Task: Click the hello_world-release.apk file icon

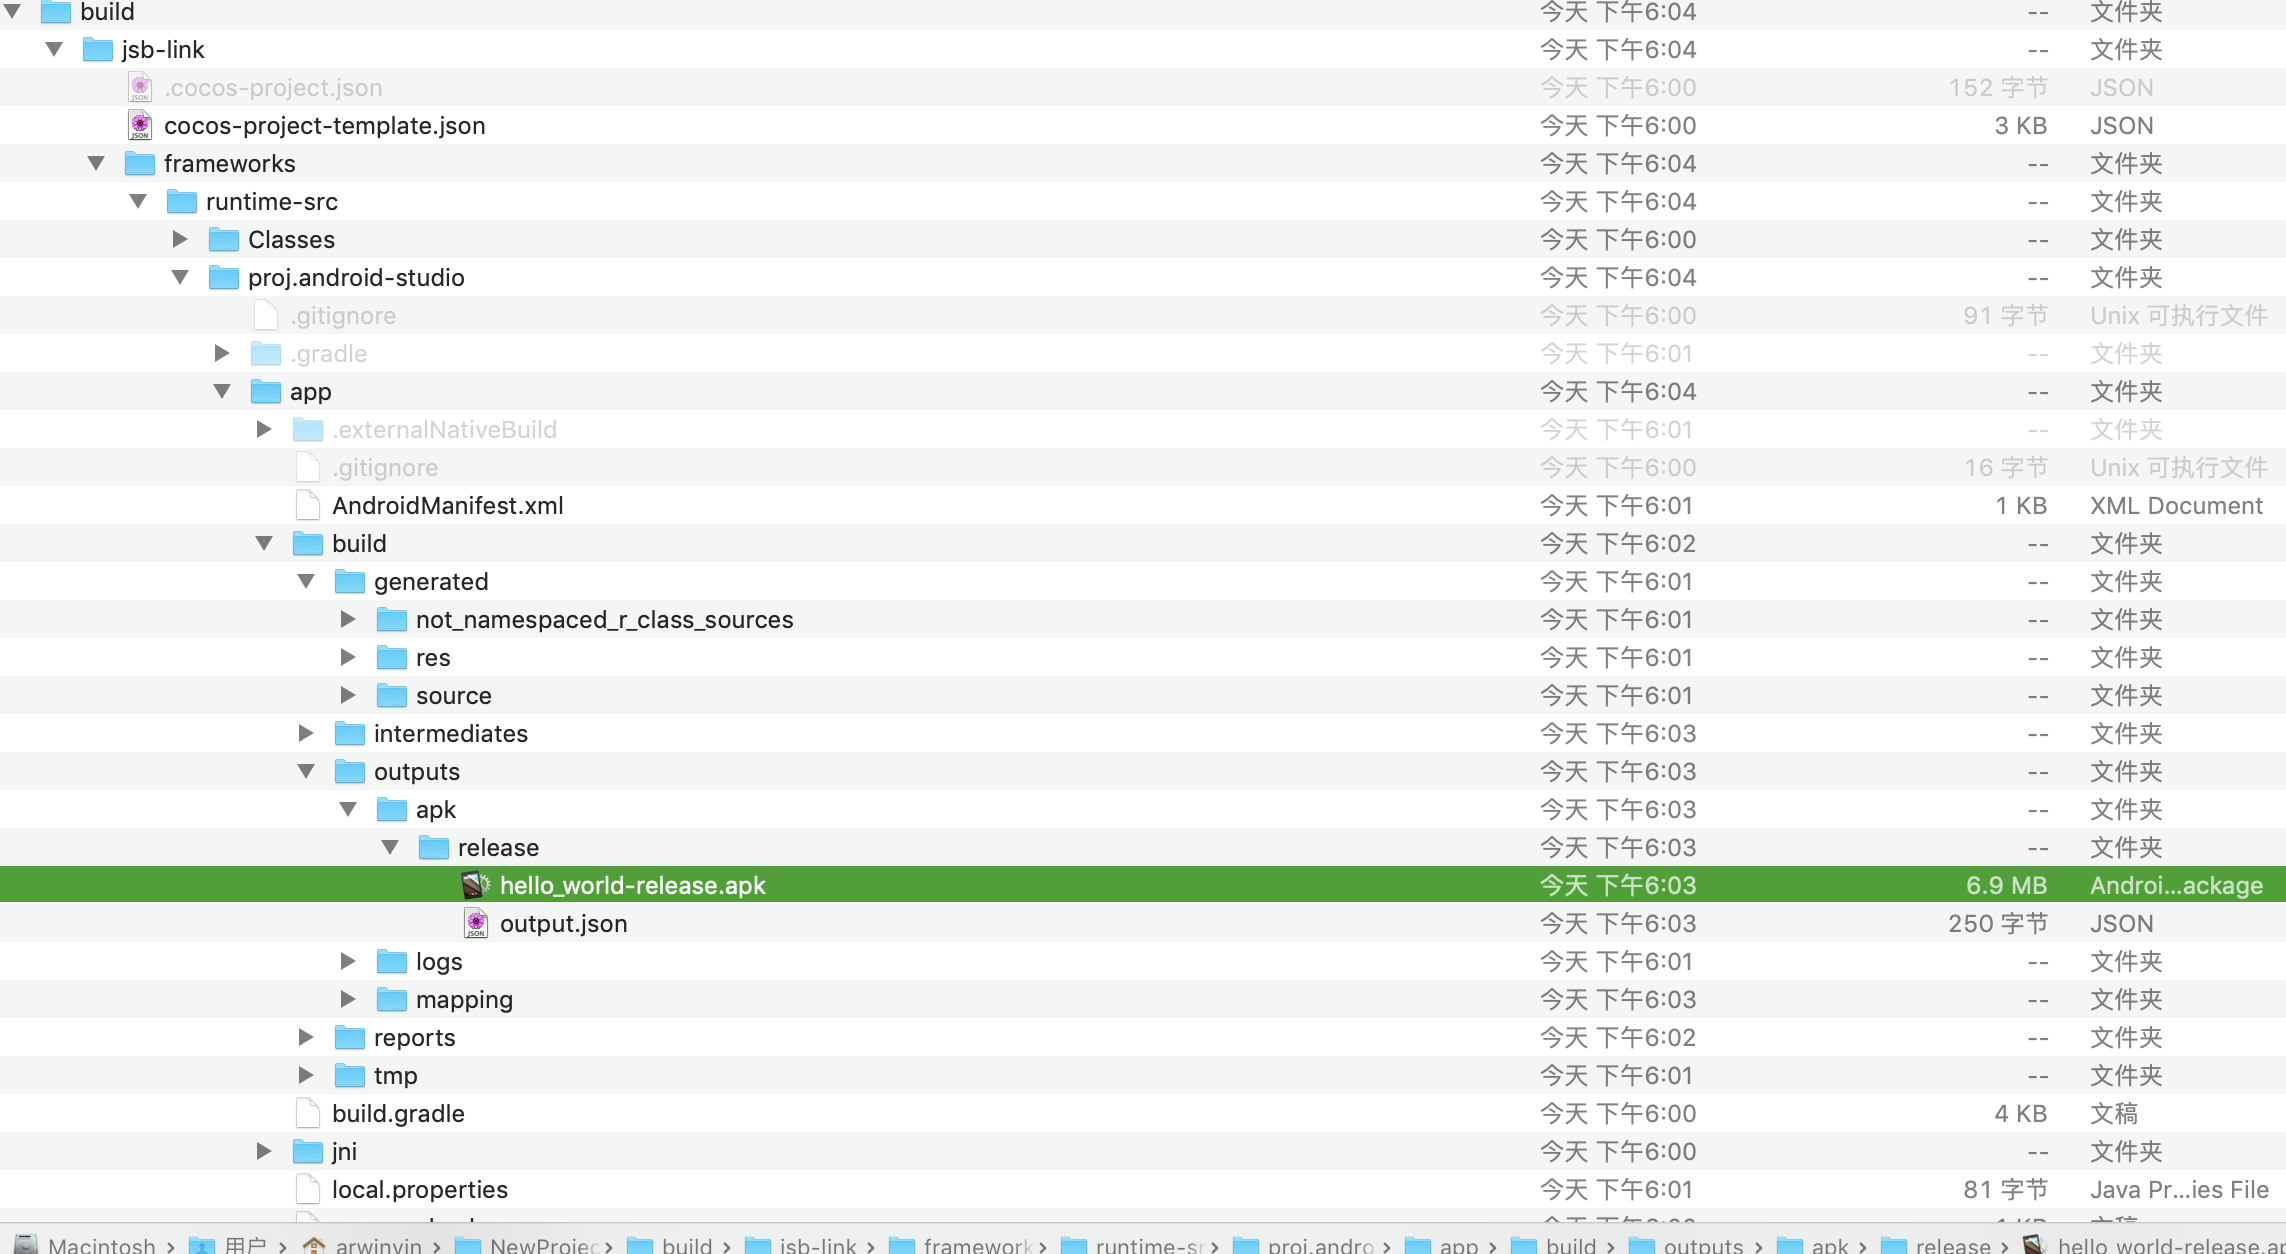Action: point(476,885)
